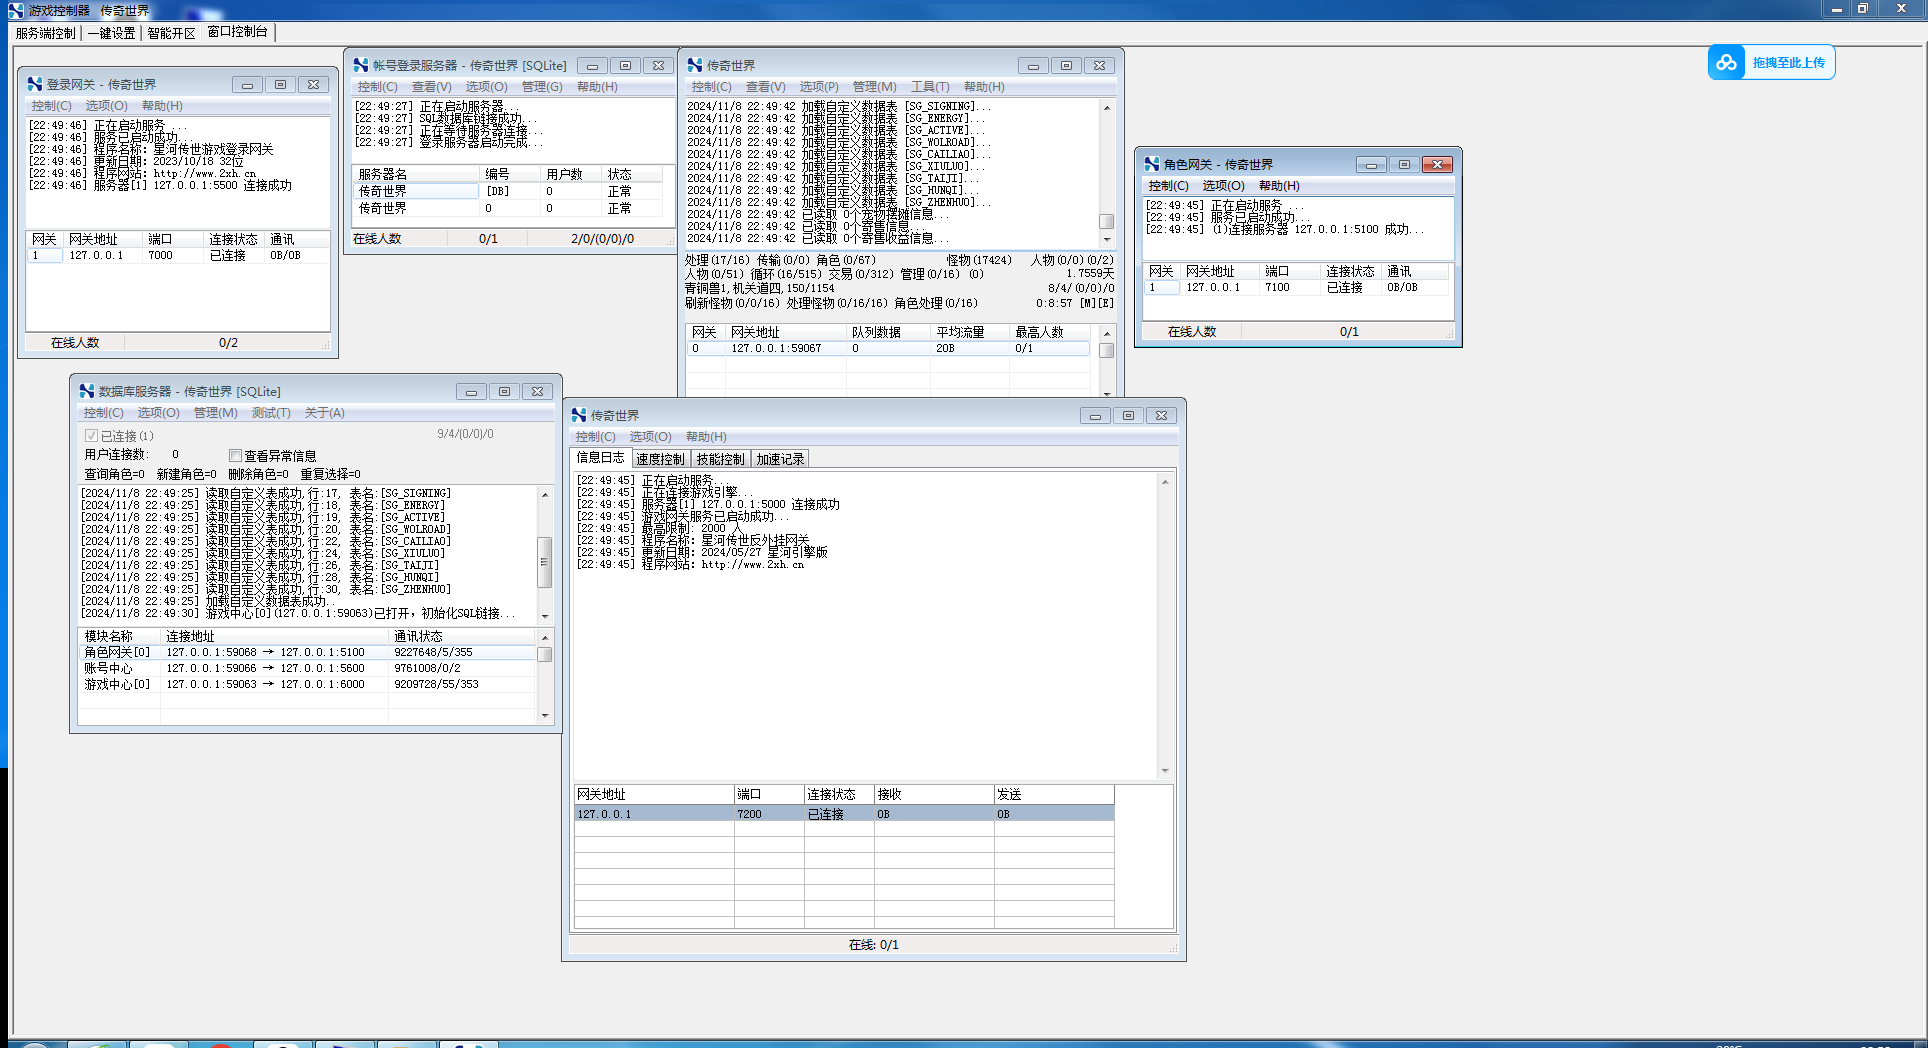
Task: Open the 工具(T) menu in 传奇世界 window
Action: point(930,87)
